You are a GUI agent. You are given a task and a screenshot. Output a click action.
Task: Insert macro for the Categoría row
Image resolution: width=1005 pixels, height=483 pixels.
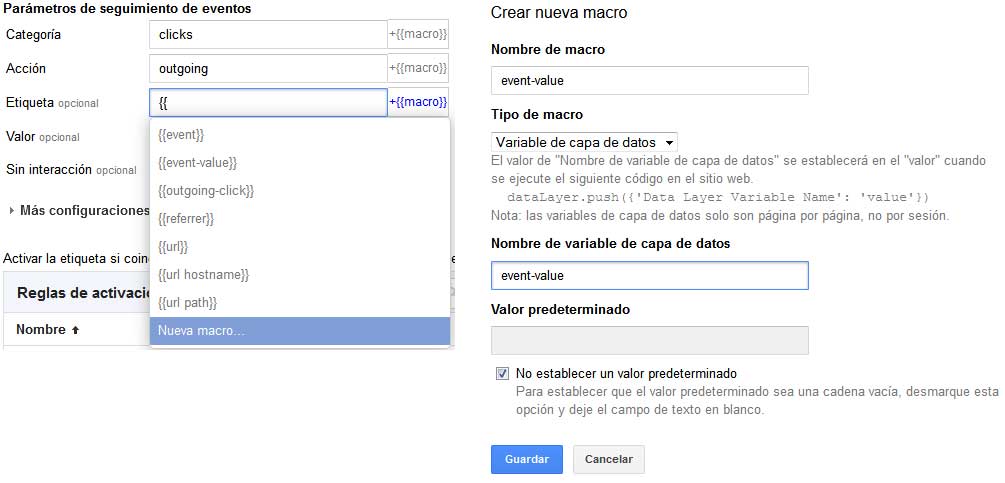coord(418,35)
